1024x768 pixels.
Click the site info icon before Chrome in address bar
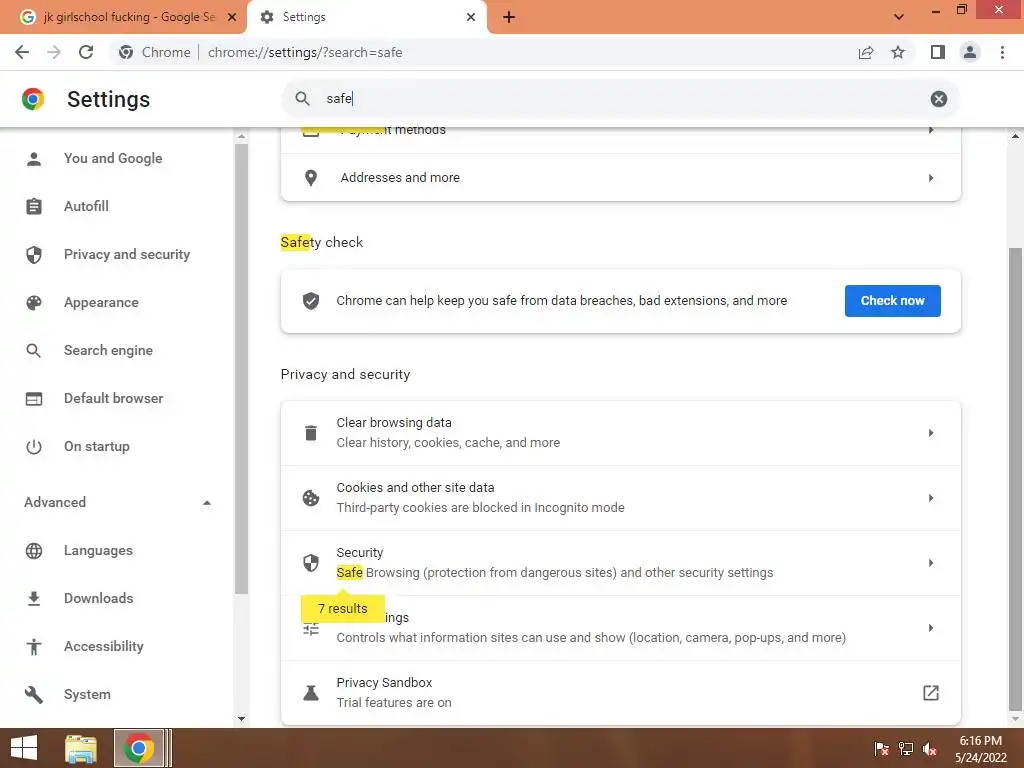coord(126,52)
